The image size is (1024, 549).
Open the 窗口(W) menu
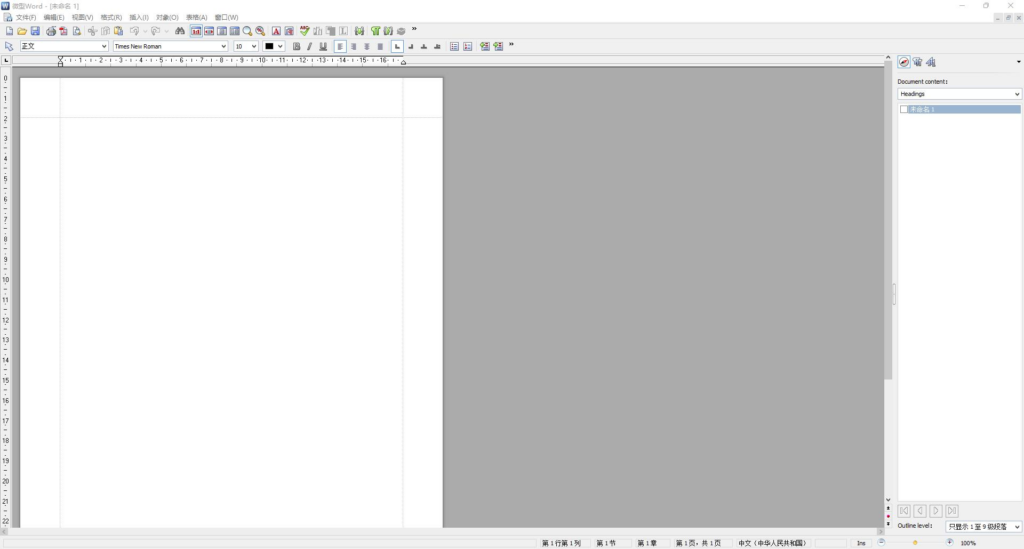227,18
